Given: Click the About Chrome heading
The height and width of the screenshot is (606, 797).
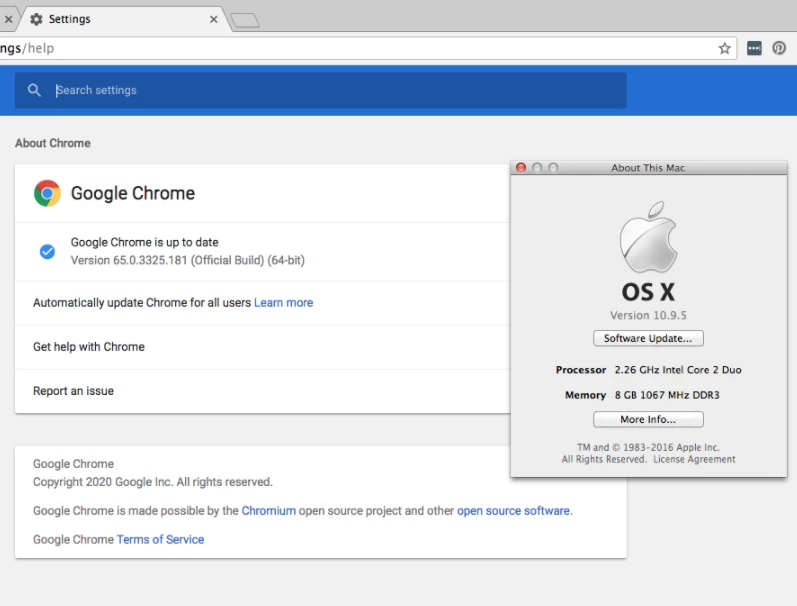Looking at the screenshot, I should (53, 143).
